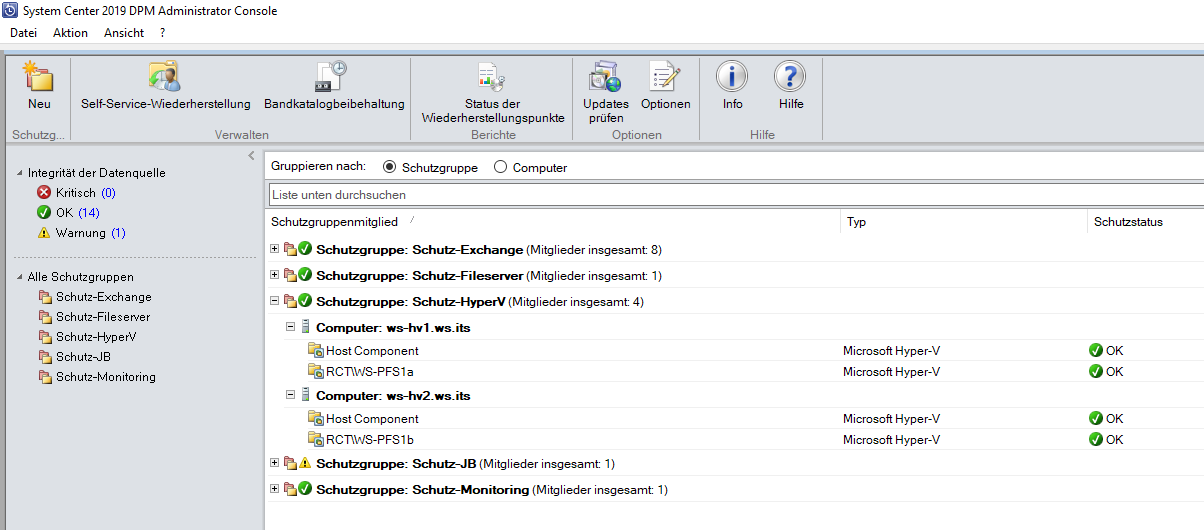Click Microsoft Hyper-V type of RCT\WS-PFS1a

pyautogui.click(x=891, y=371)
